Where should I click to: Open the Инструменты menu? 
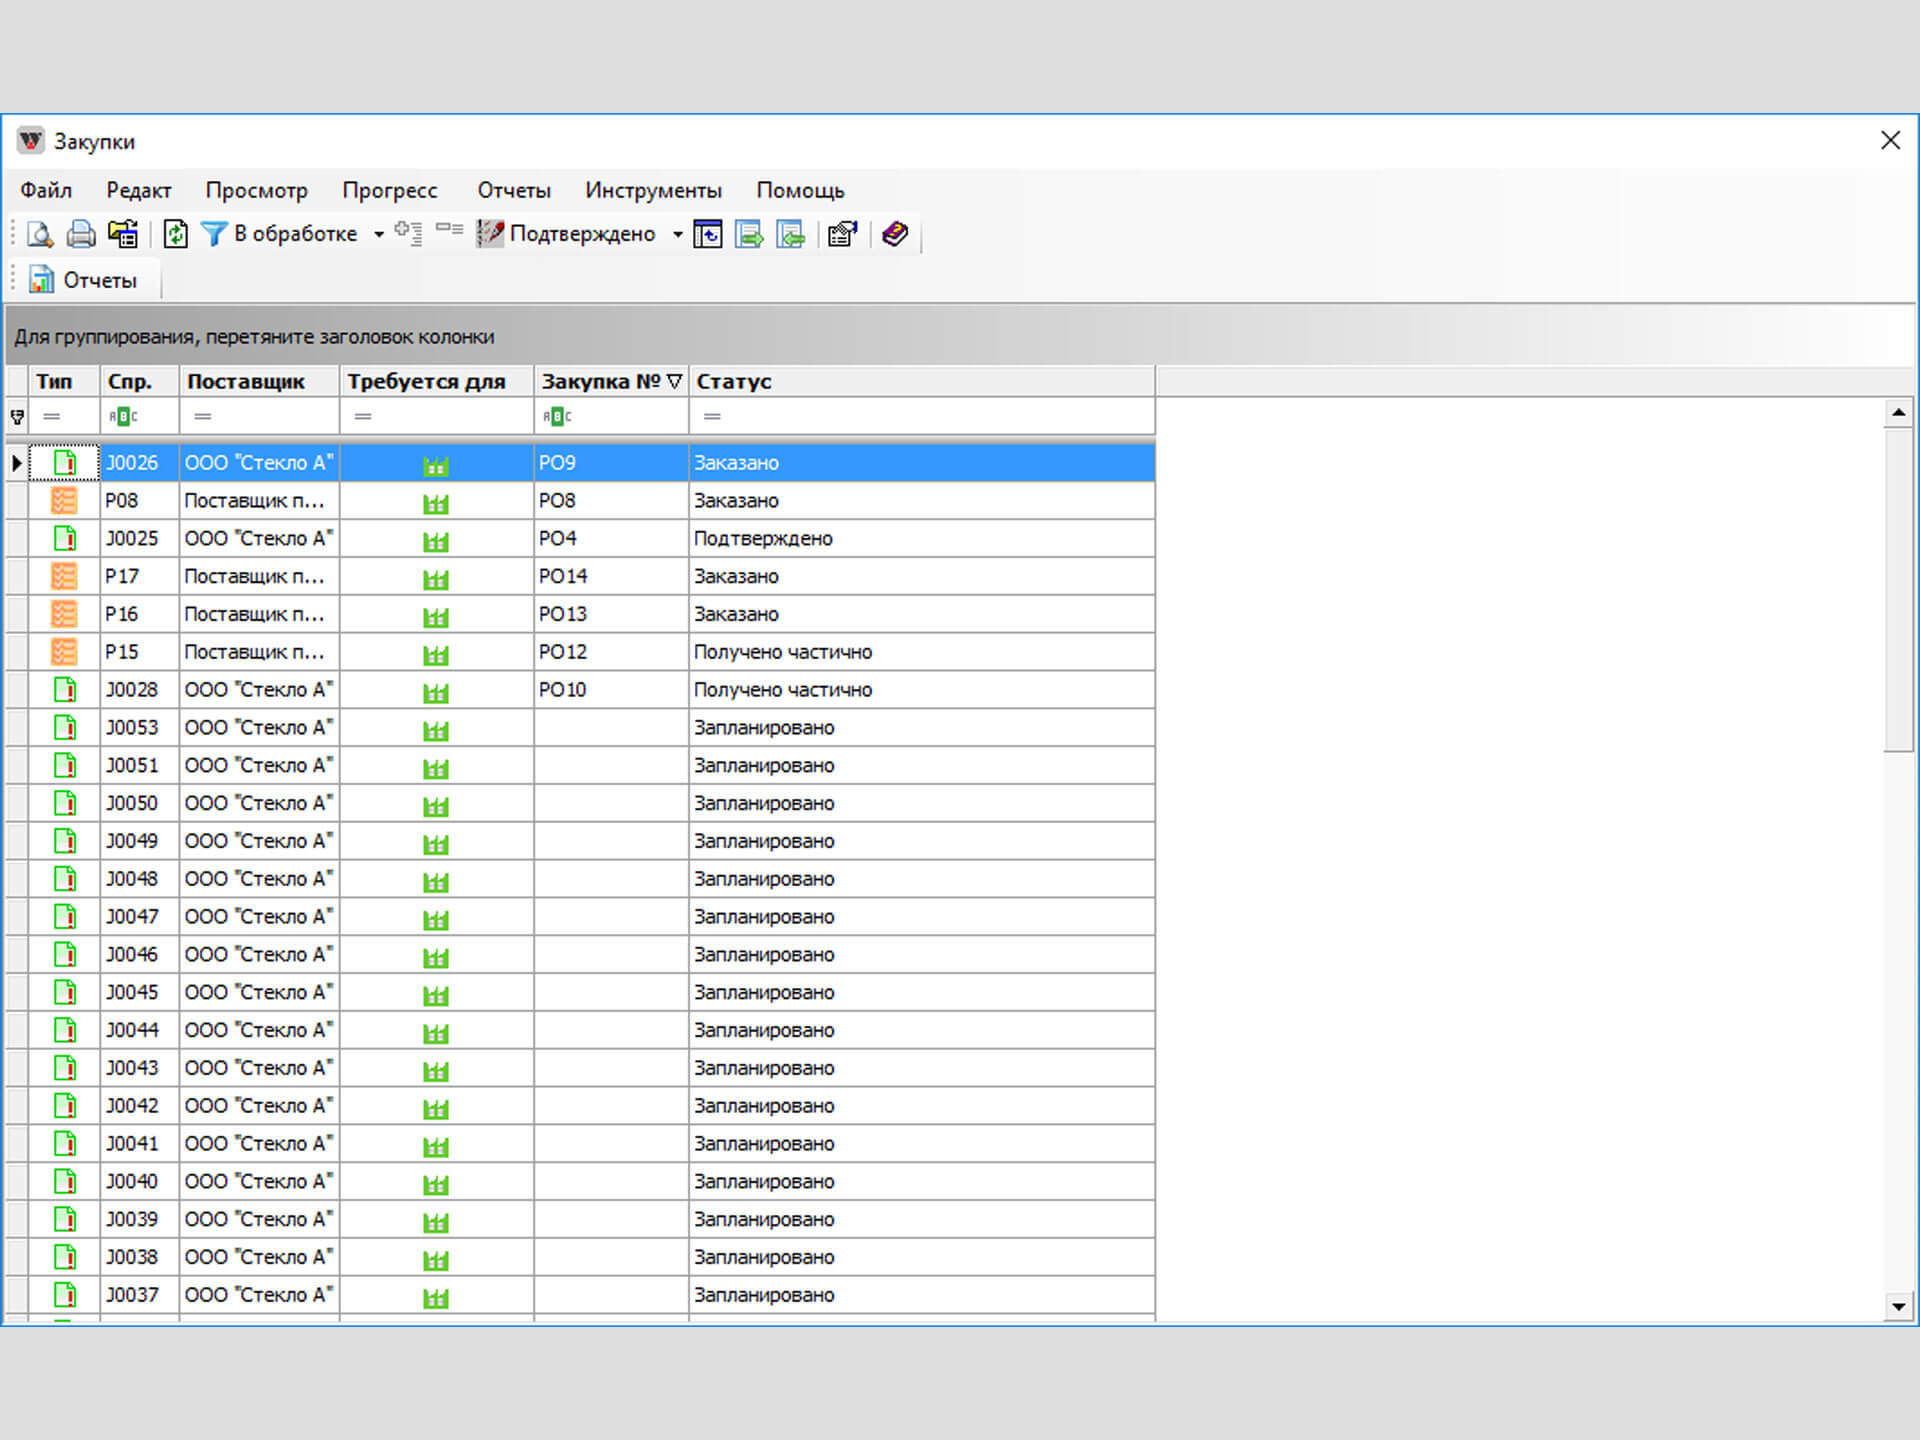point(653,190)
